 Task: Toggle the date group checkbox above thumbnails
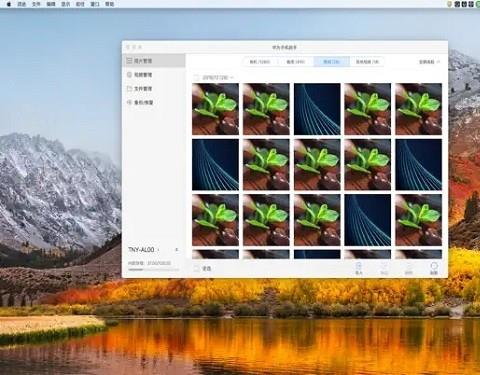pos(196,77)
